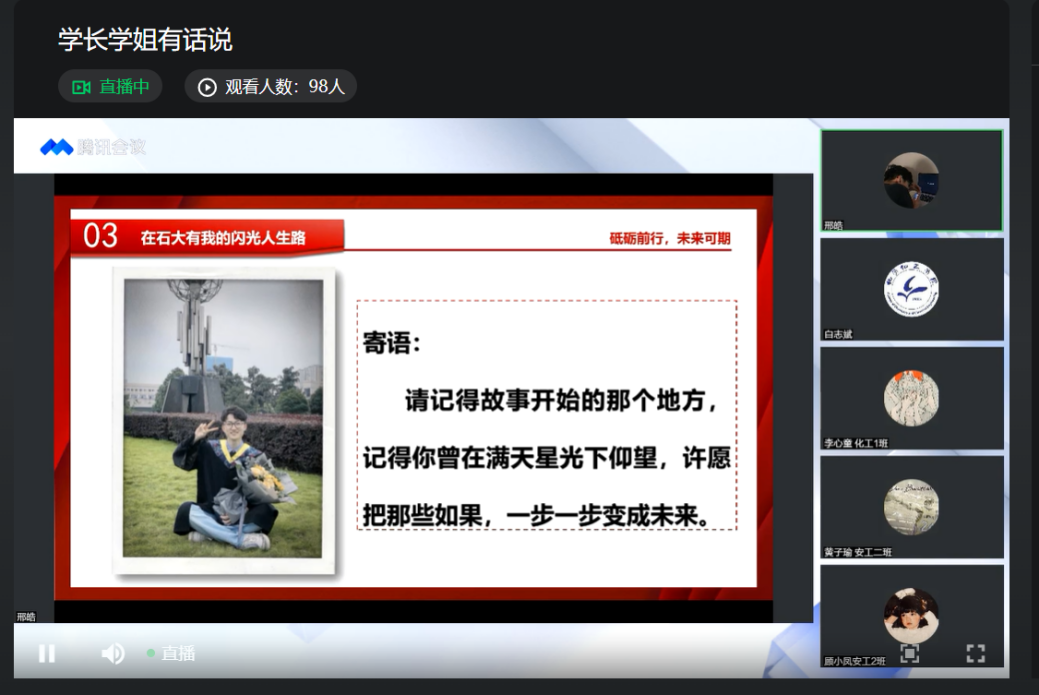Pause the live stream playback
This screenshot has width=1039, height=695.
(x=46, y=653)
